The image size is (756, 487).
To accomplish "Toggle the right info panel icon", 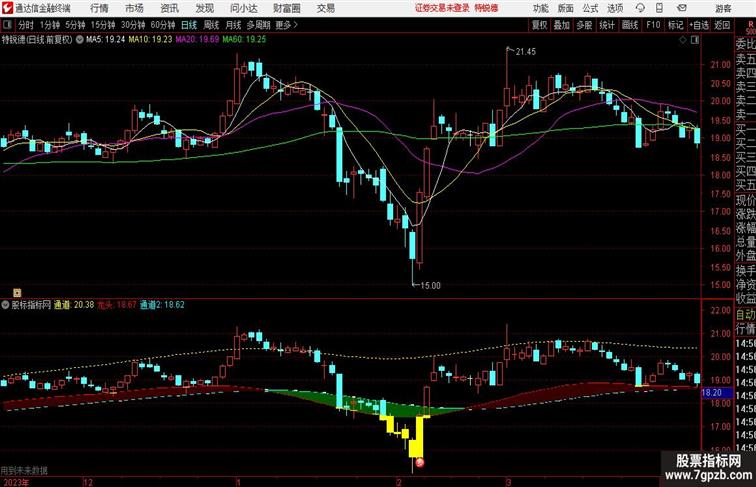I will point(695,40).
